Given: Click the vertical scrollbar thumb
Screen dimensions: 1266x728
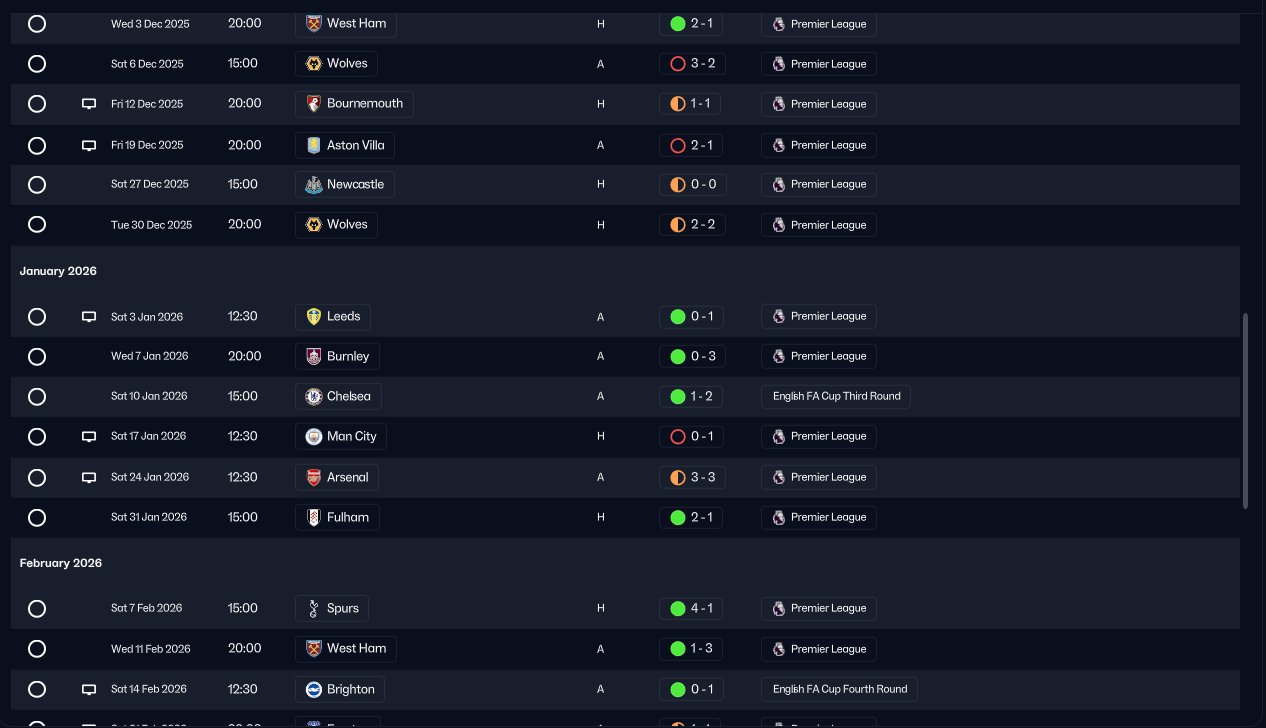Looking at the screenshot, I should point(1245,410).
